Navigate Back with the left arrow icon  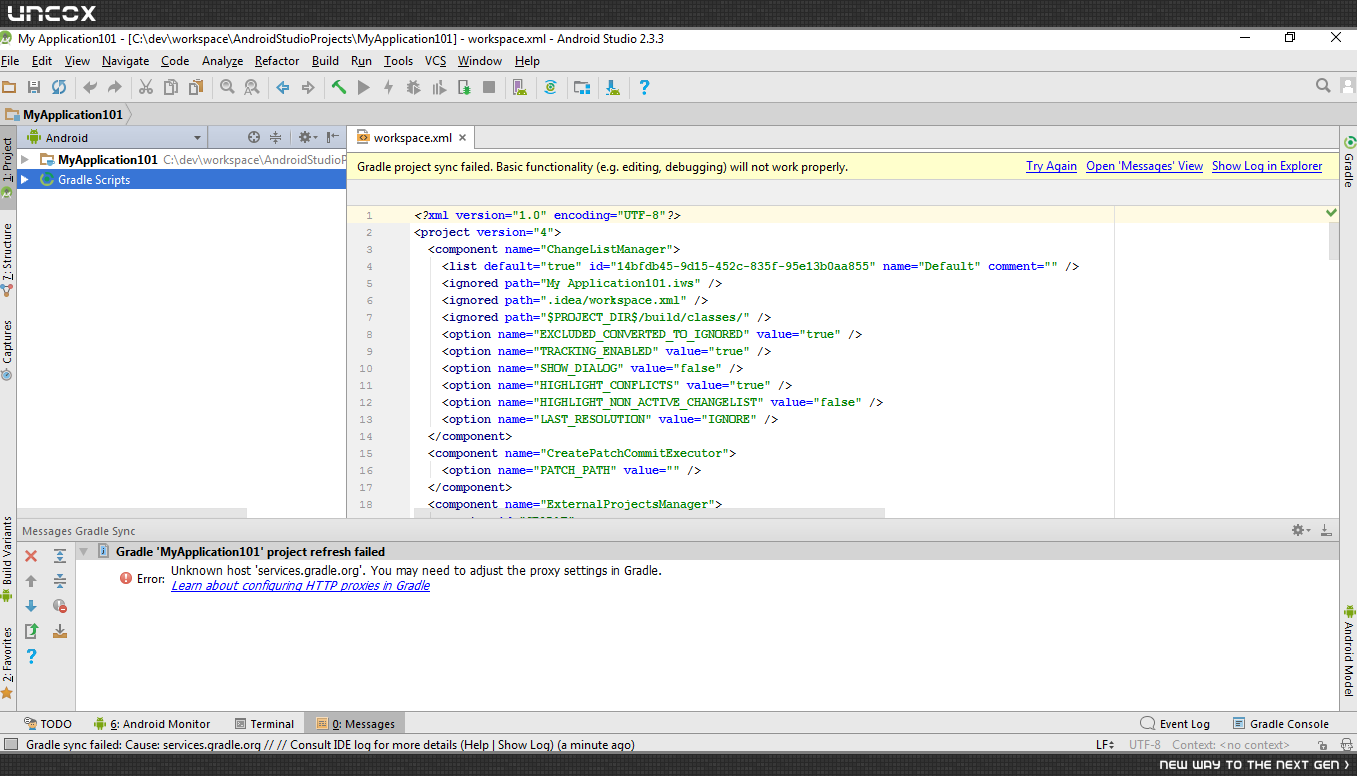point(283,88)
